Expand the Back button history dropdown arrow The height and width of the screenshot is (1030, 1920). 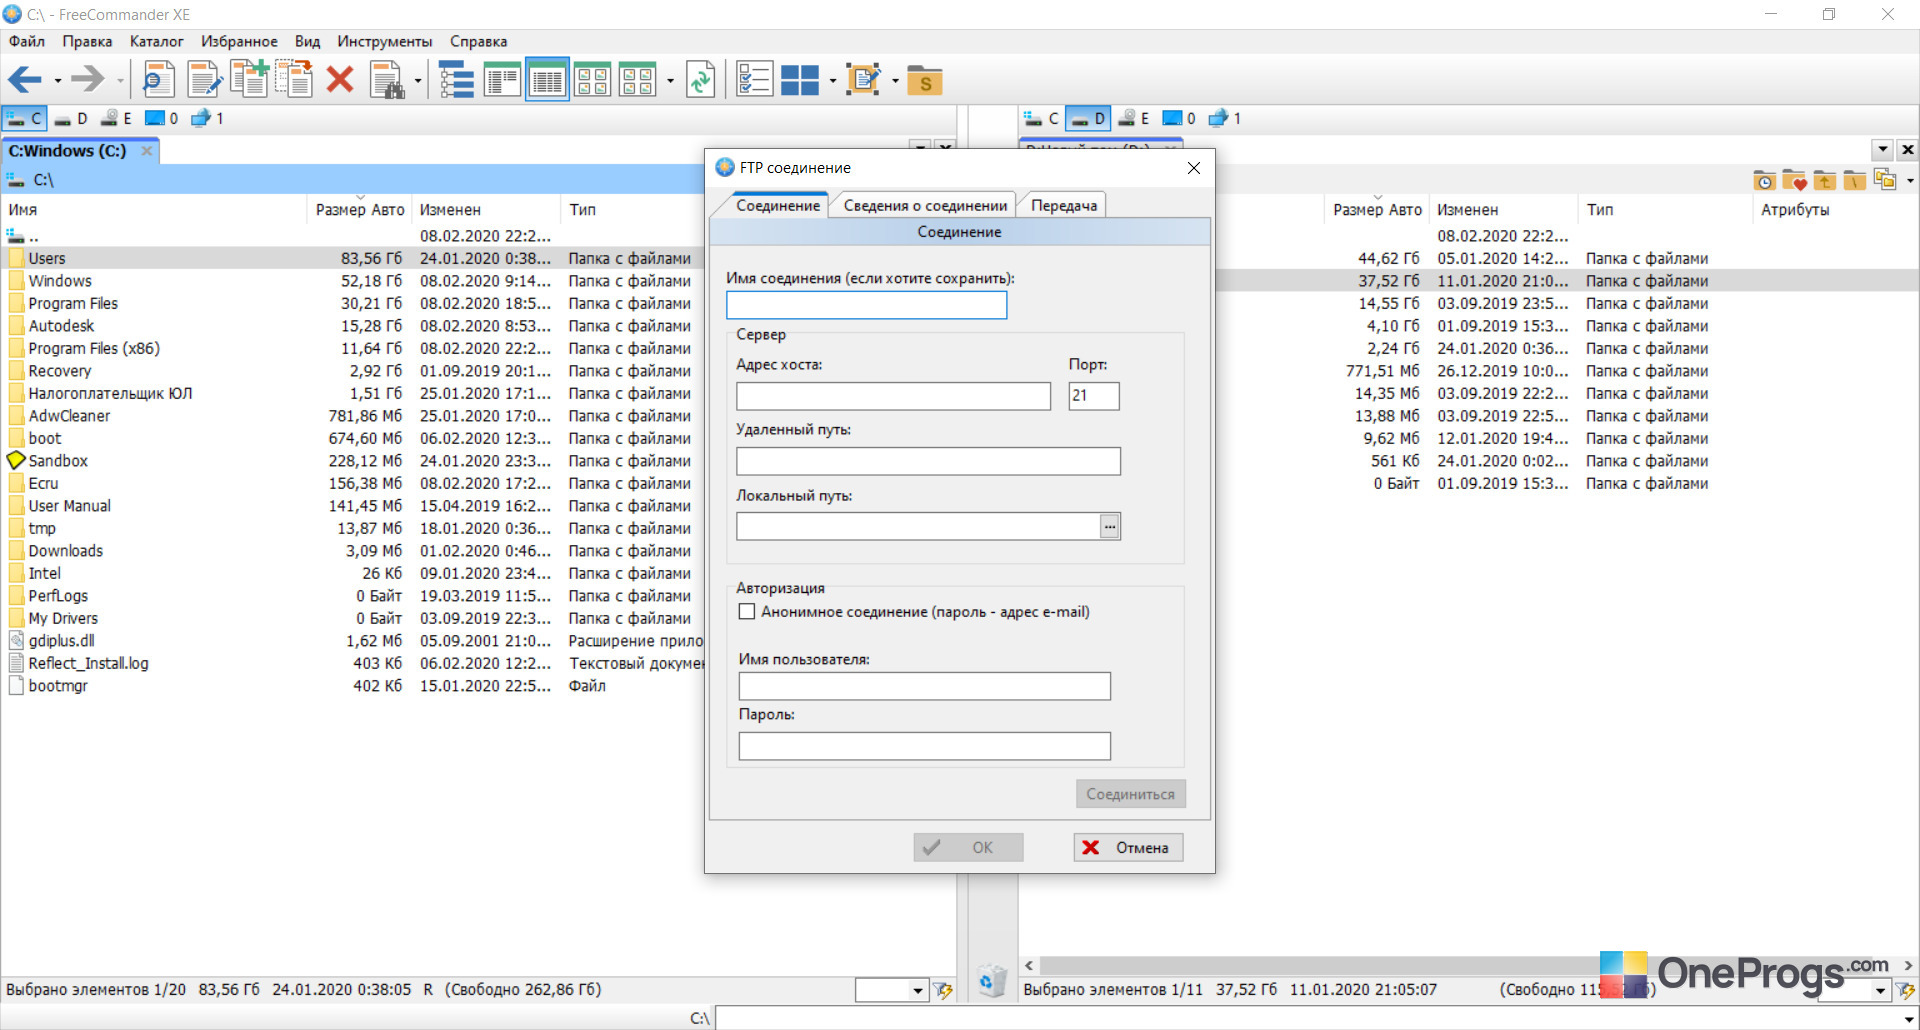point(57,80)
